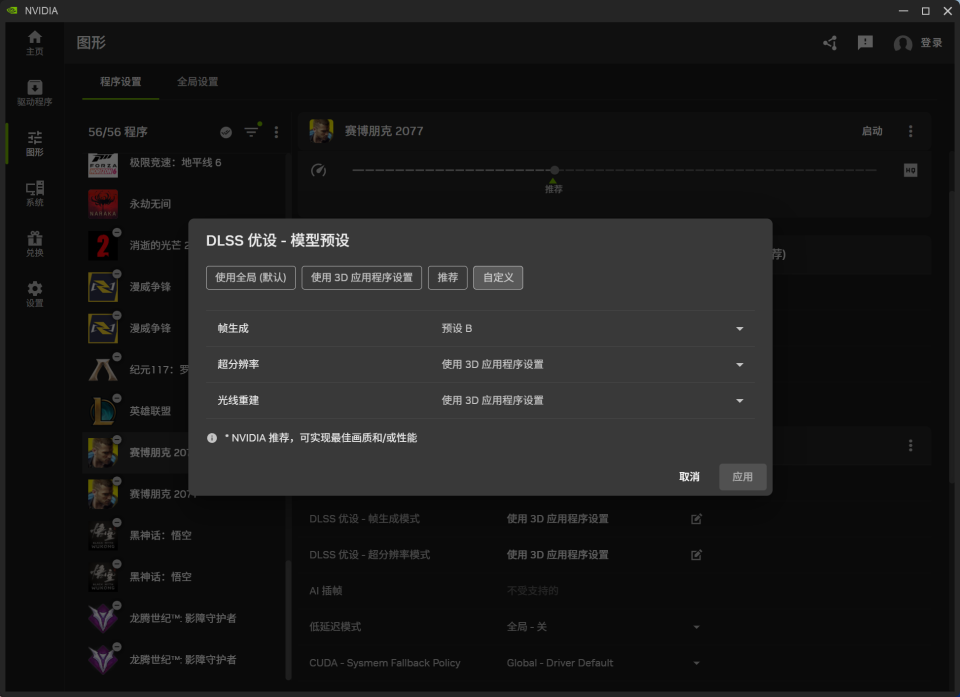Click 取消 to cancel the dialog

tap(689, 477)
